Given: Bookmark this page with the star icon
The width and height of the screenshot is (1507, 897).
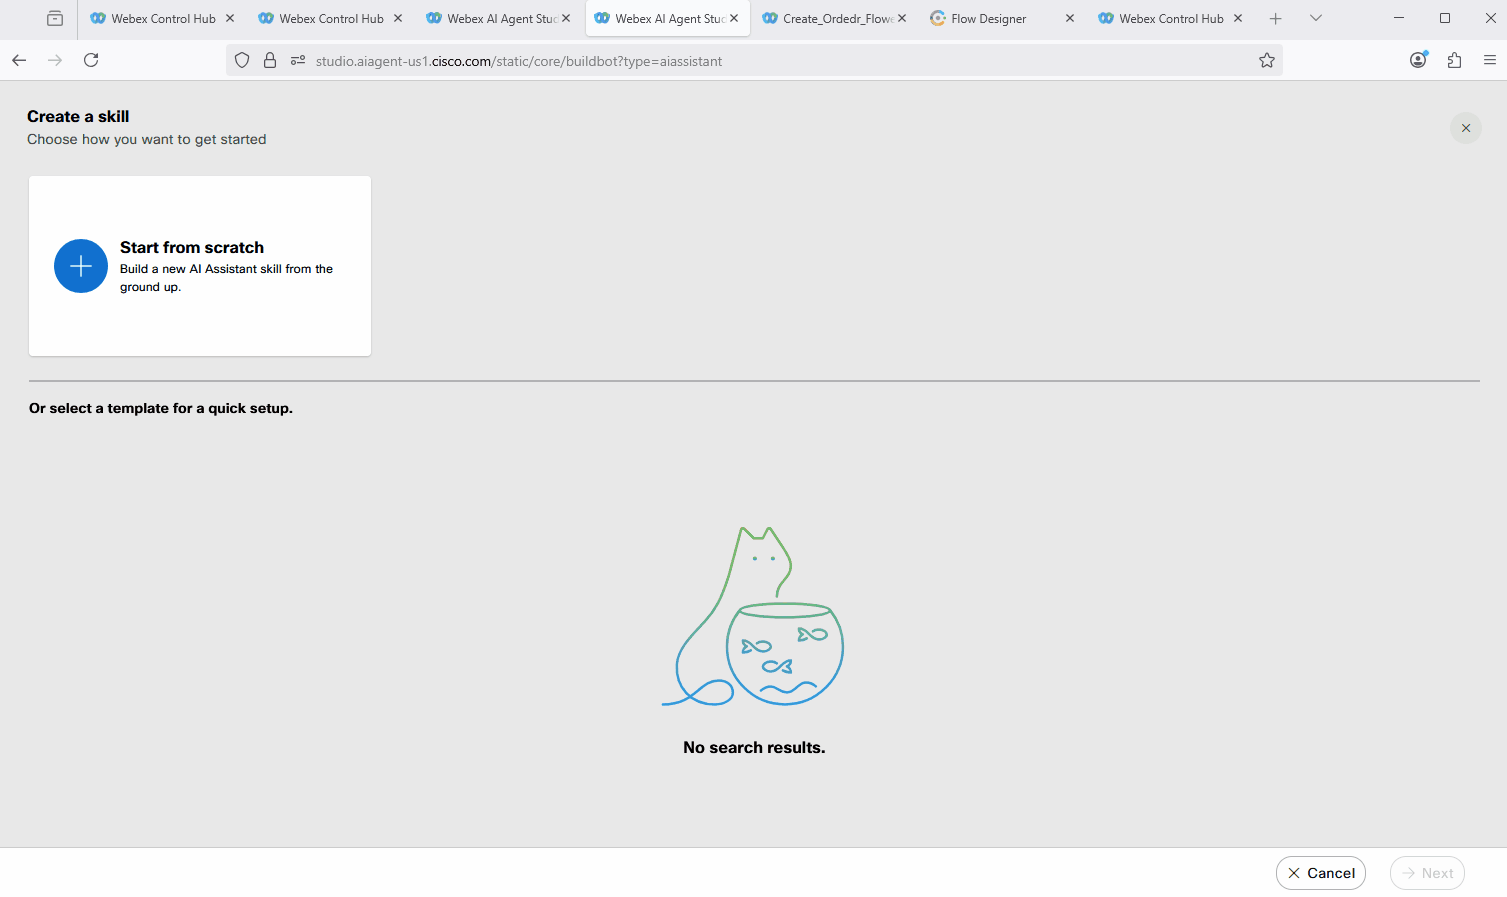Looking at the screenshot, I should (x=1266, y=61).
